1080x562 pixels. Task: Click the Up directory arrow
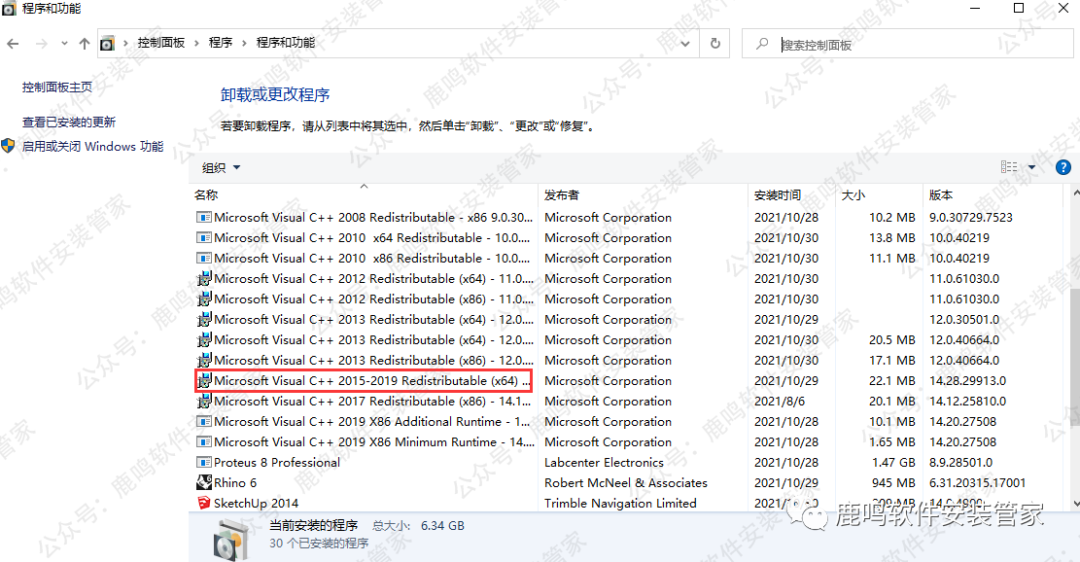click(84, 44)
